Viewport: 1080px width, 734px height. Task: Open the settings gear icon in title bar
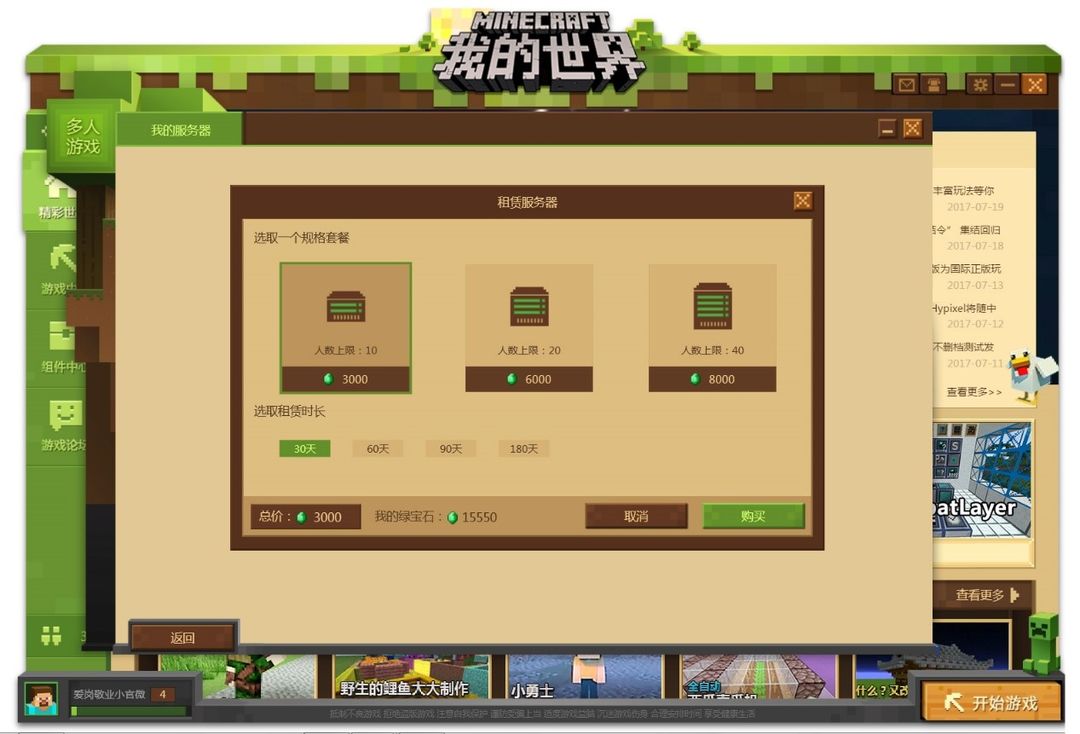coord(979,85)
